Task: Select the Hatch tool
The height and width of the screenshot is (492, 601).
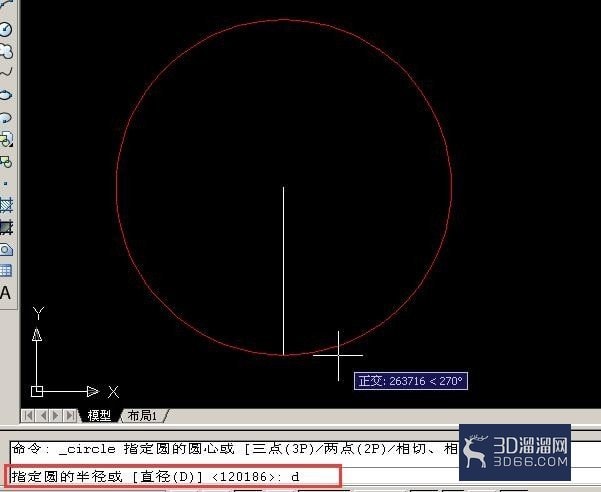Action: pos(6,205)
